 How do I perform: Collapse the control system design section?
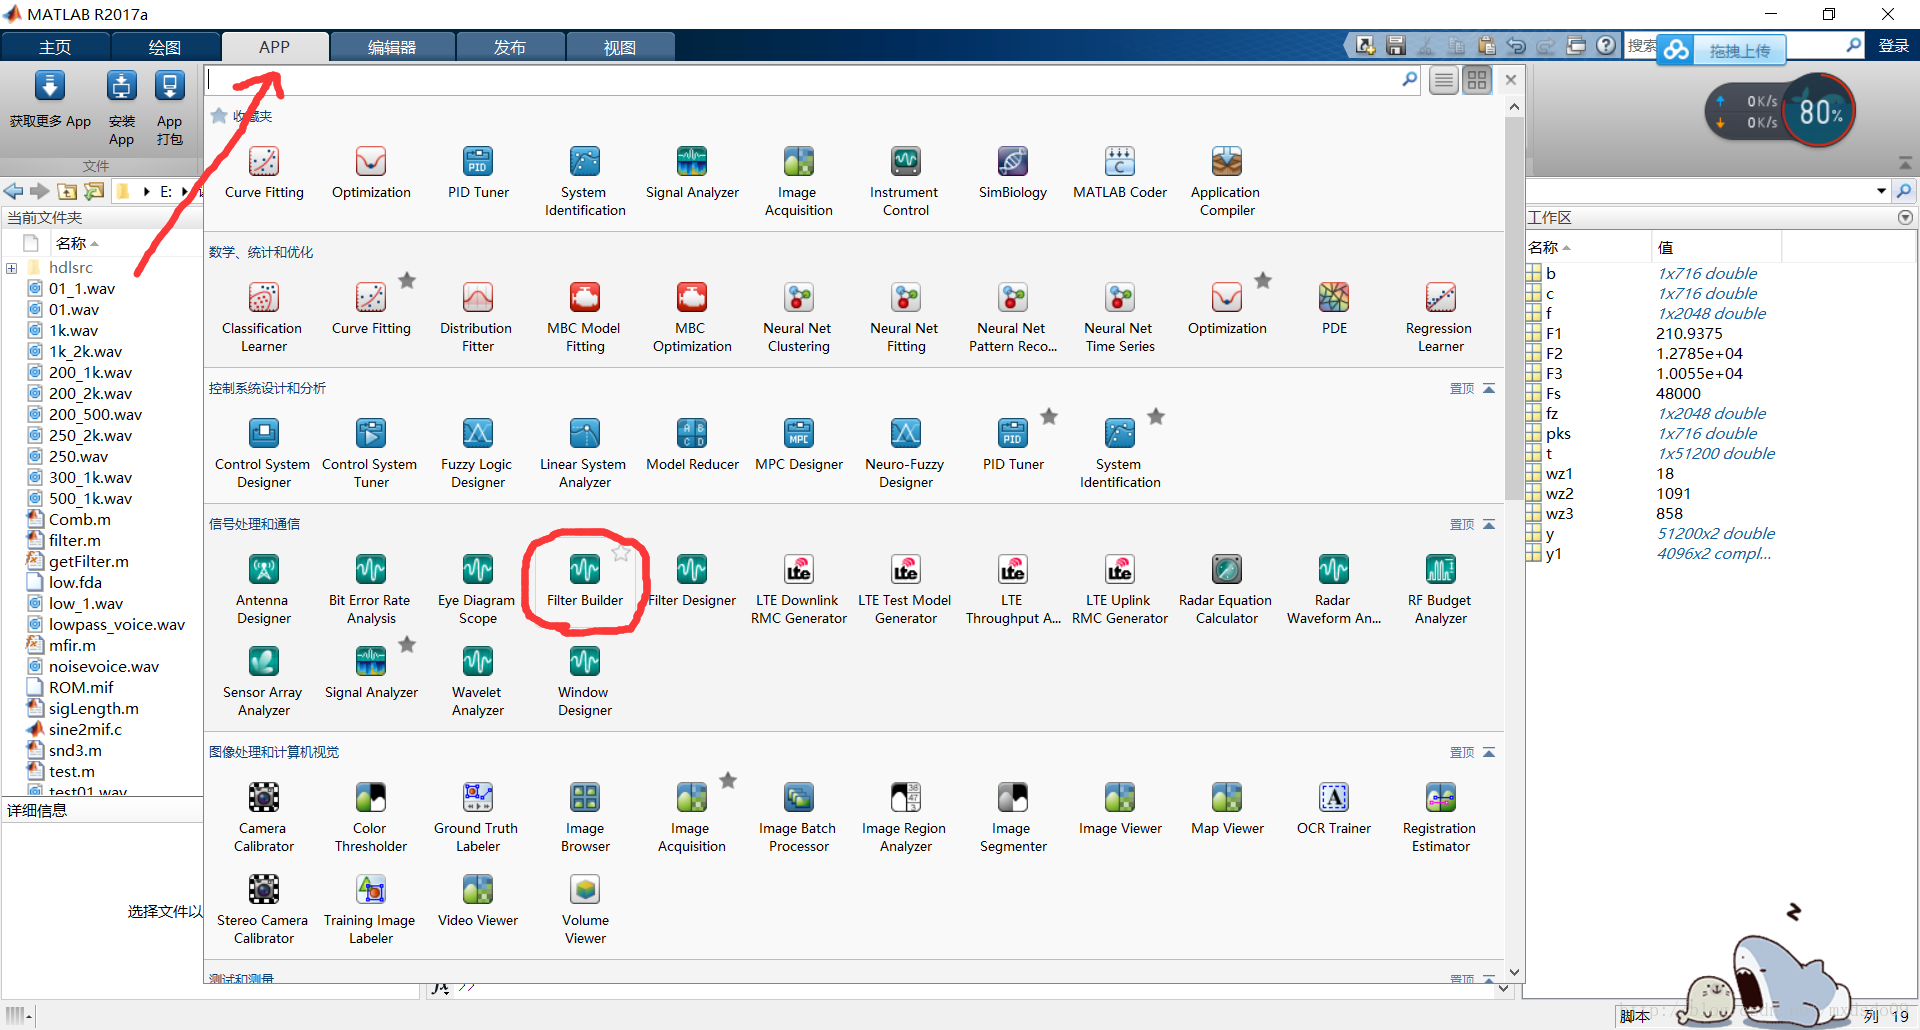point(1489,388)
